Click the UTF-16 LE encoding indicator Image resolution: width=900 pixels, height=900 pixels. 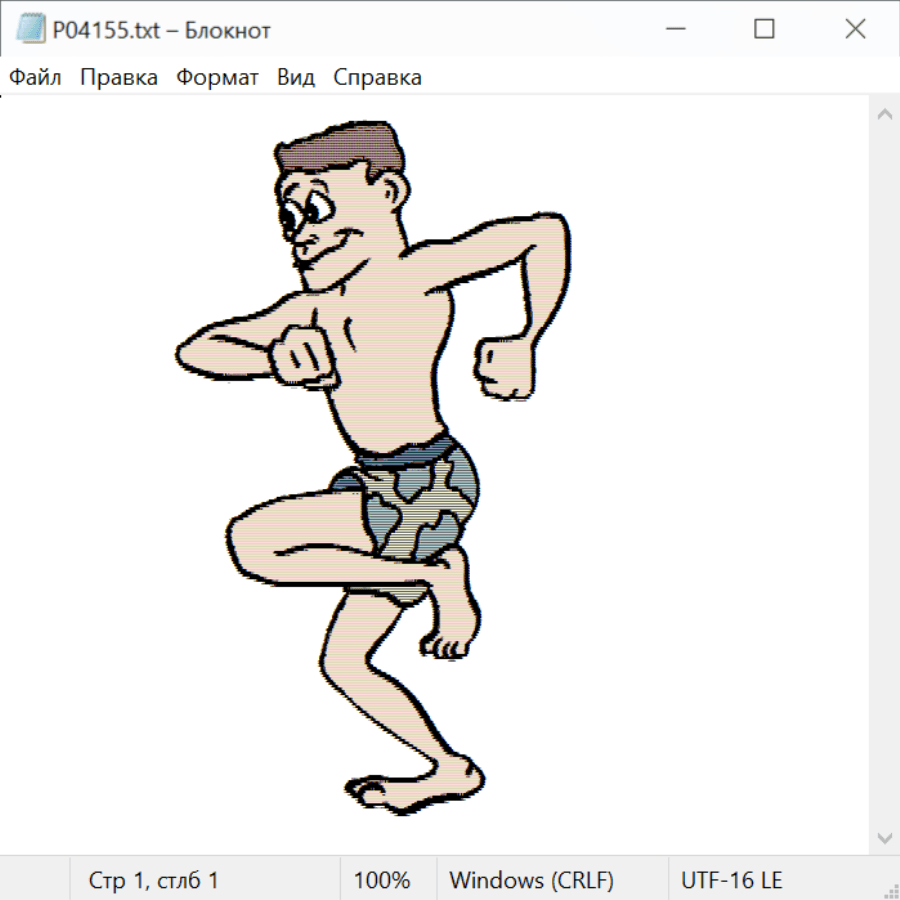[732, 881]
